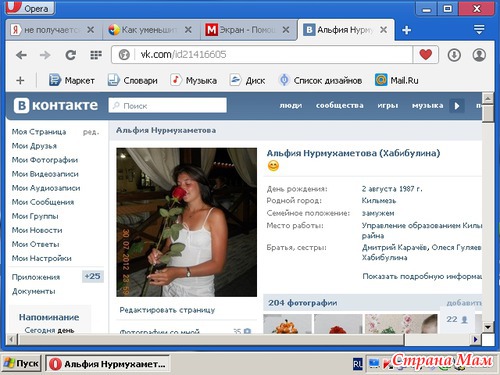
Task: Open downloads with the download arrow icon
Action: [x=454, y=55]
